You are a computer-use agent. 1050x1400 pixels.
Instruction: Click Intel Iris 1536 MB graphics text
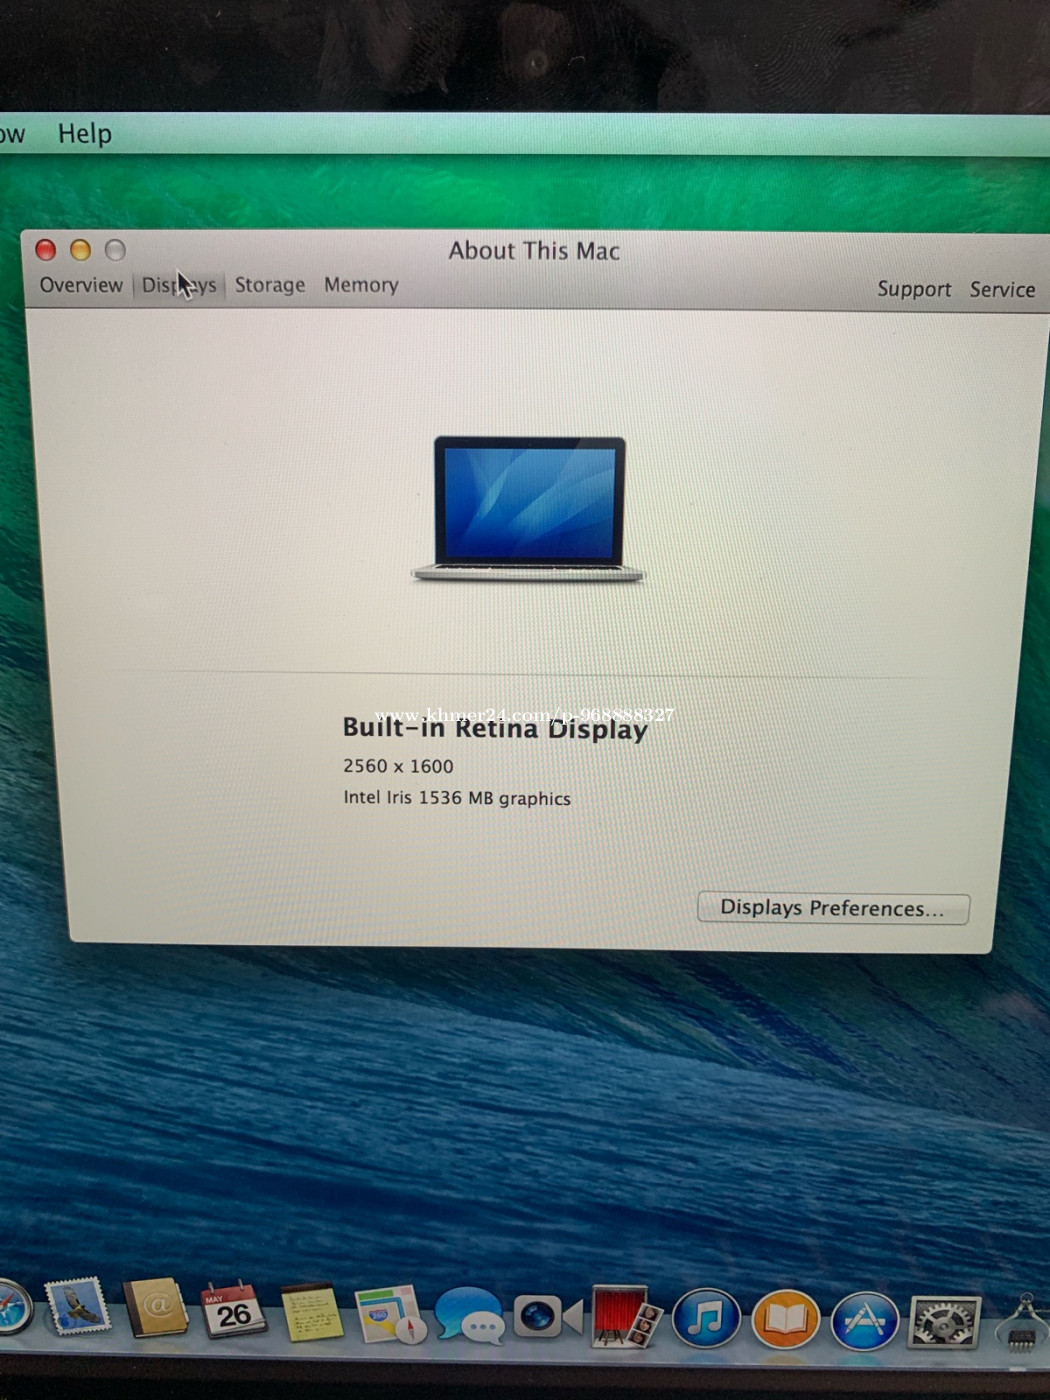(457, 798)
